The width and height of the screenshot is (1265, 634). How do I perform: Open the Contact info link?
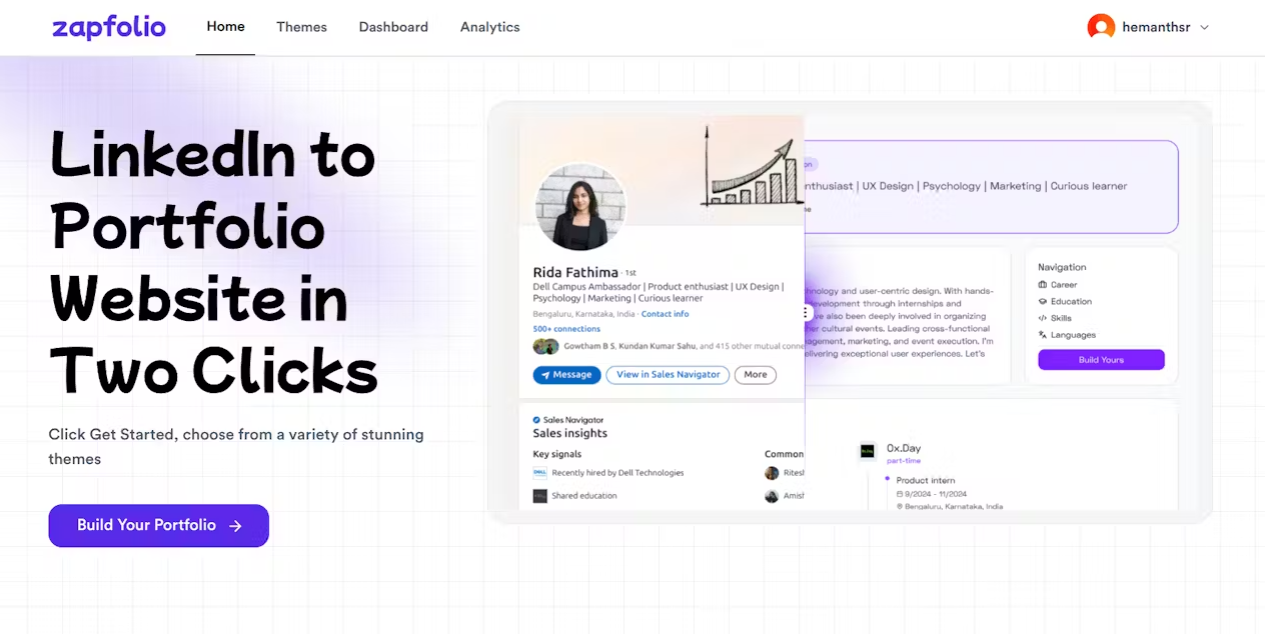665,314
